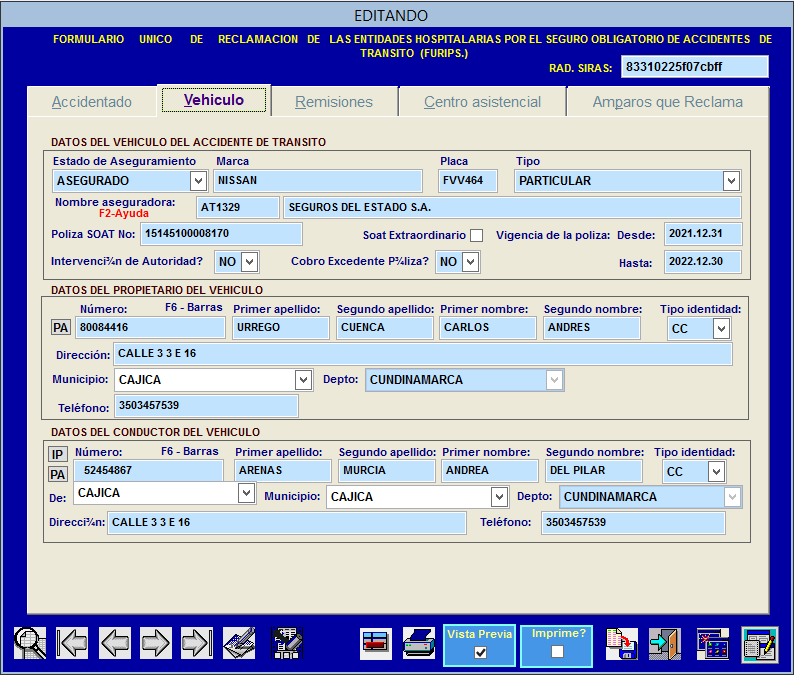
Task: Click the Poliza SOAT No field
Action: (x=221, y=234)
